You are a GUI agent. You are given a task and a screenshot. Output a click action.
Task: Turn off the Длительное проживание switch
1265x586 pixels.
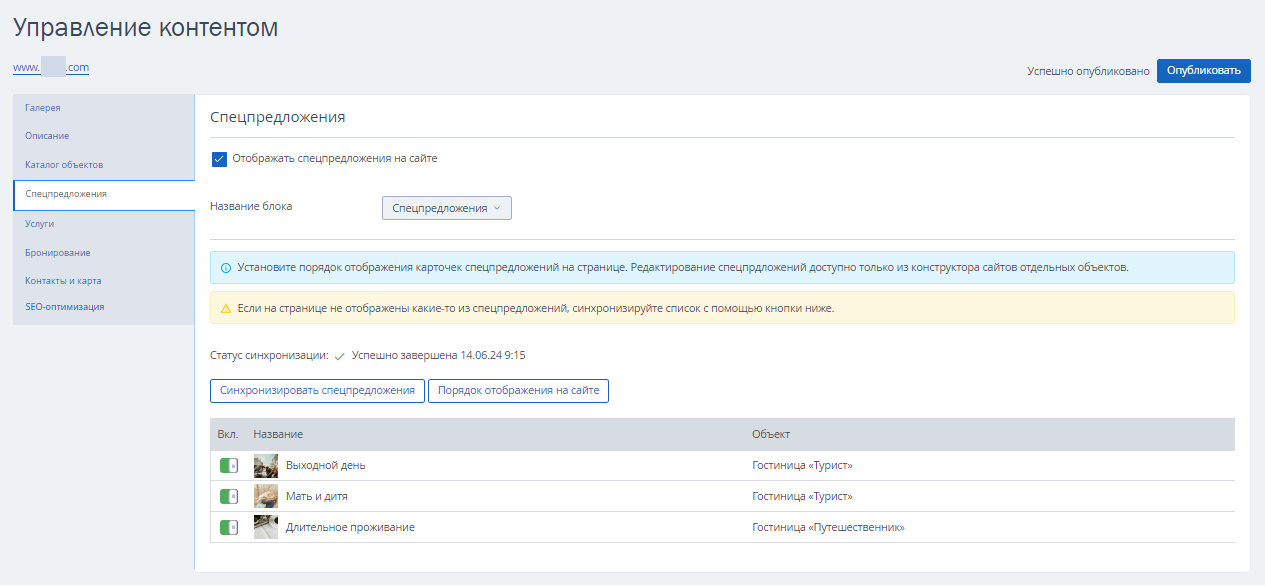229,527
